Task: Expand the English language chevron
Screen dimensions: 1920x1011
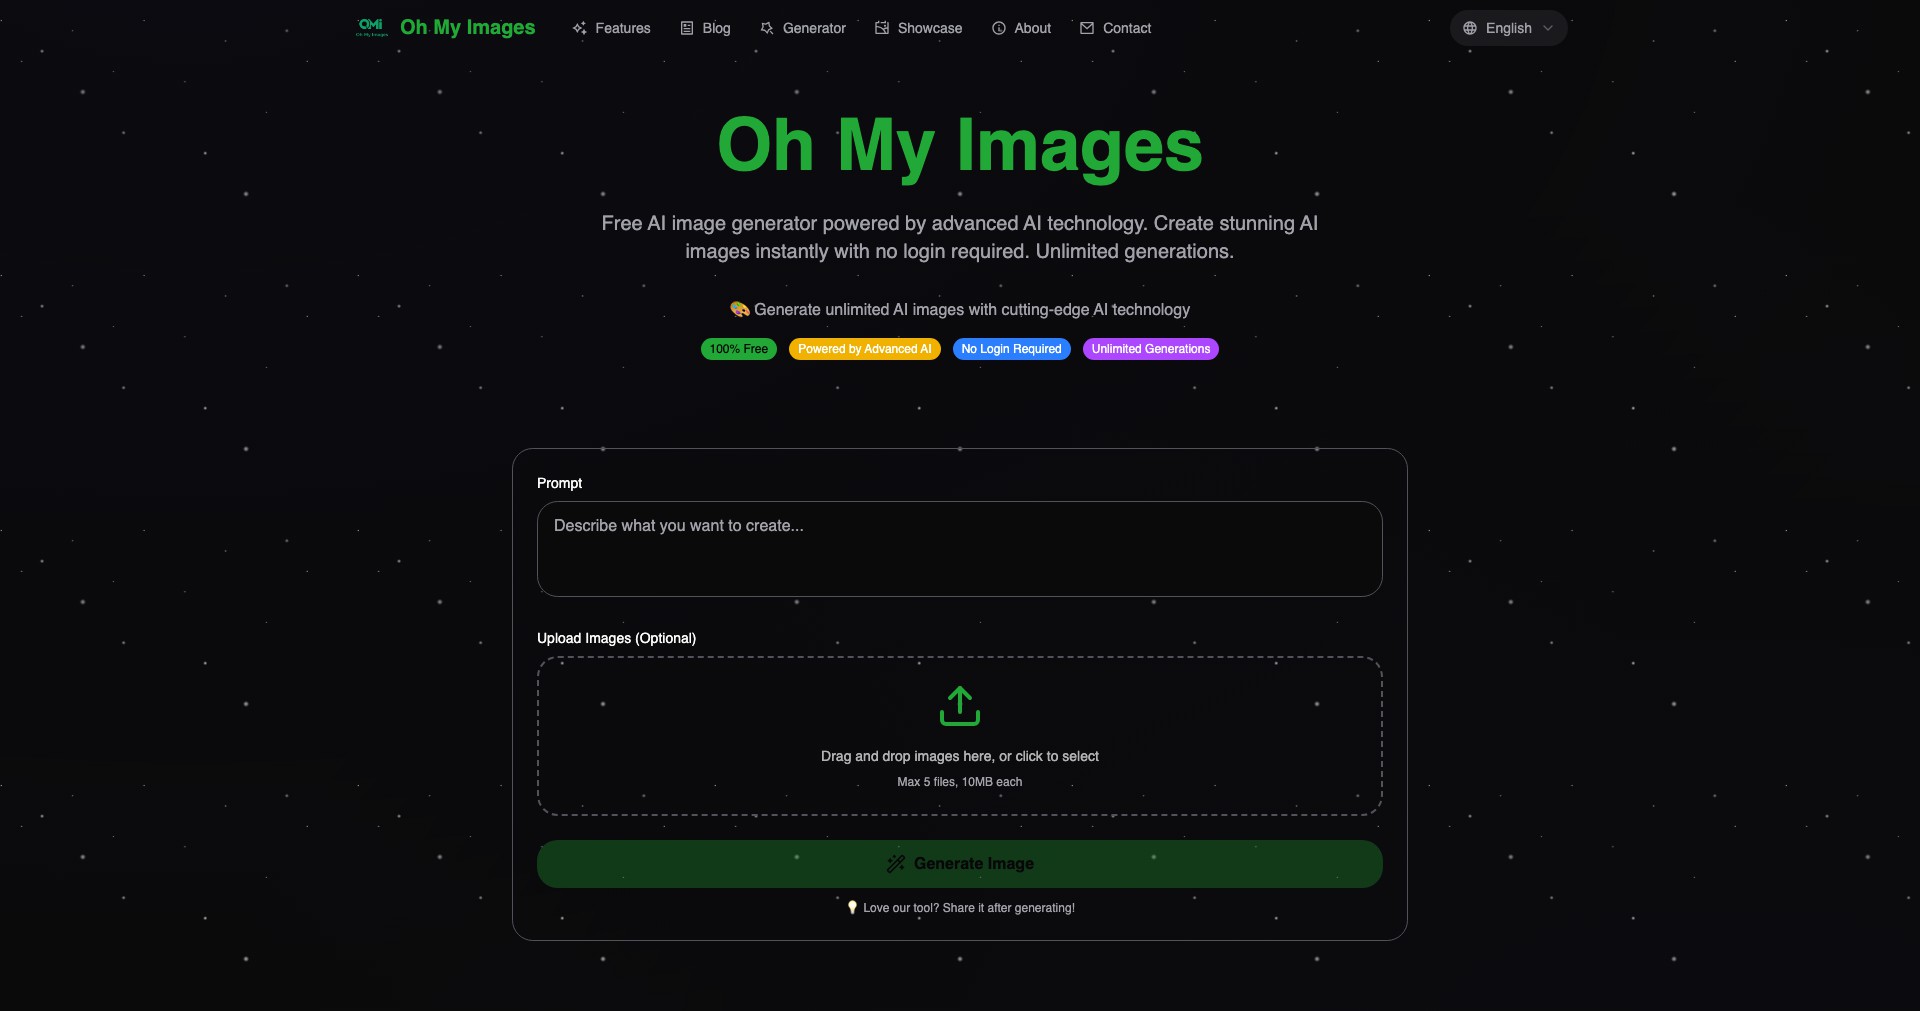Action: pos(1548,28)
